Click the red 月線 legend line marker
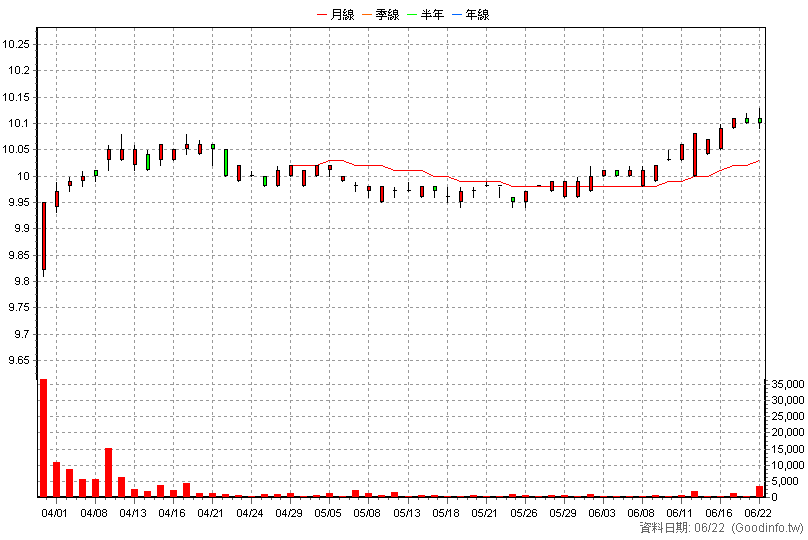The image size is (808, 540). [x=322, y=15]
